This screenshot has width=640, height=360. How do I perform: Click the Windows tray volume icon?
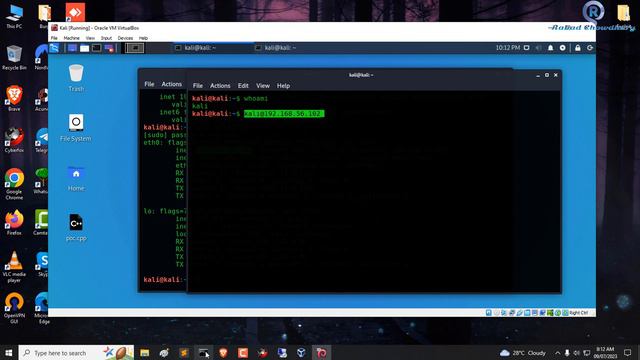[577, 353]
